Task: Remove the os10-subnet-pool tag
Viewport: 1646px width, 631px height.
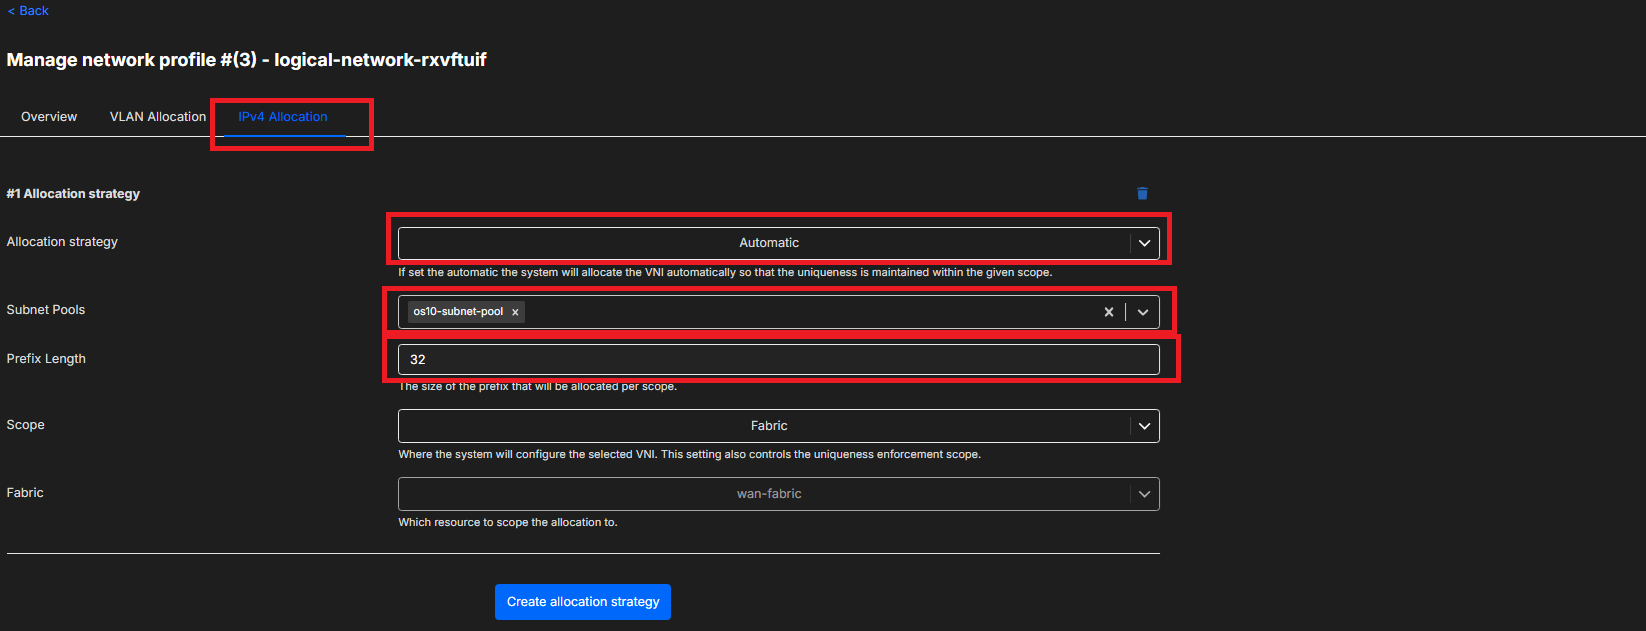Action: (x=515, y=312)
